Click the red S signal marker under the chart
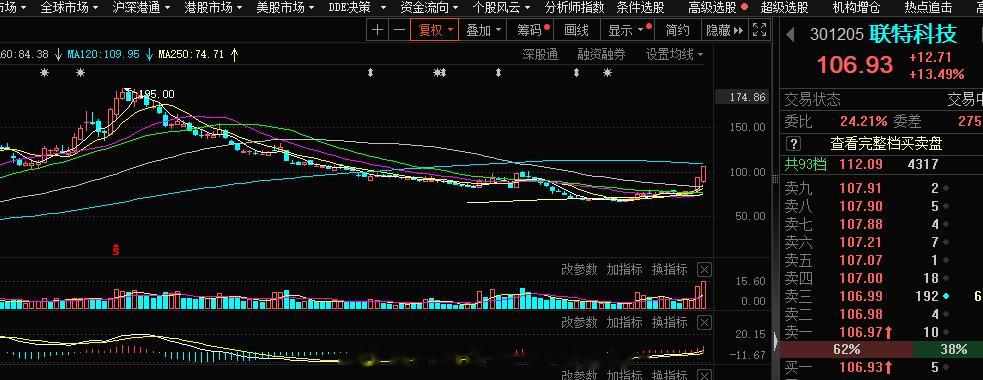 click(115, 250)
